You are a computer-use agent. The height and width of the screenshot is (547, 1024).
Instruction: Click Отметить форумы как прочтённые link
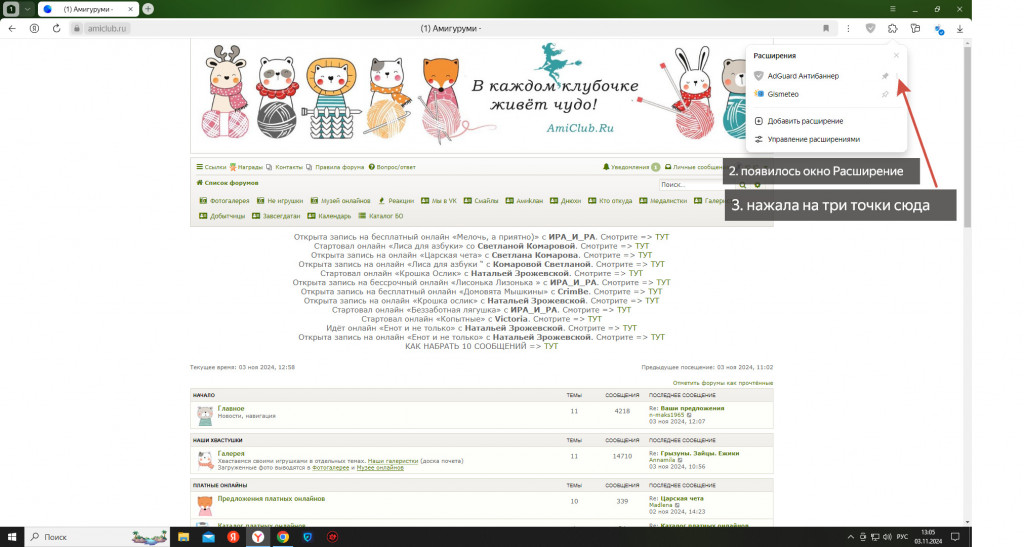(722, 383)
